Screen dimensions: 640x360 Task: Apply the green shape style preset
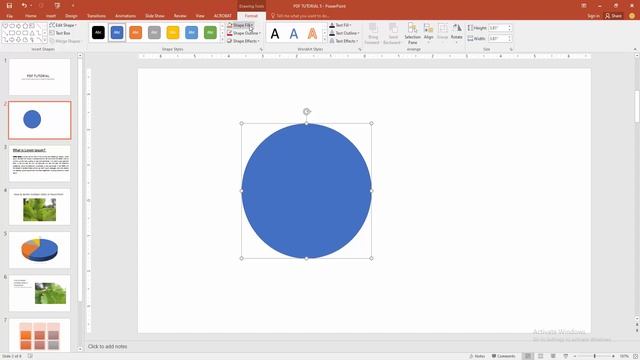(210, 33)
